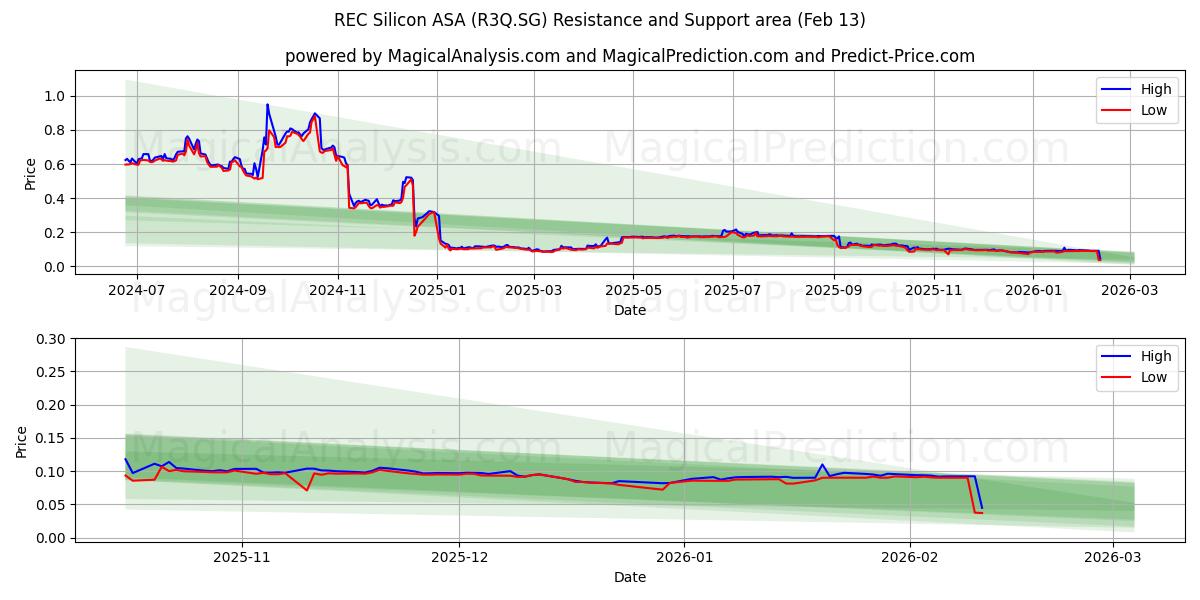Click bottom chart x-axis label '2026-03'
The width and height of the screenshot is (1200, 600).
tap(1113, 557)
